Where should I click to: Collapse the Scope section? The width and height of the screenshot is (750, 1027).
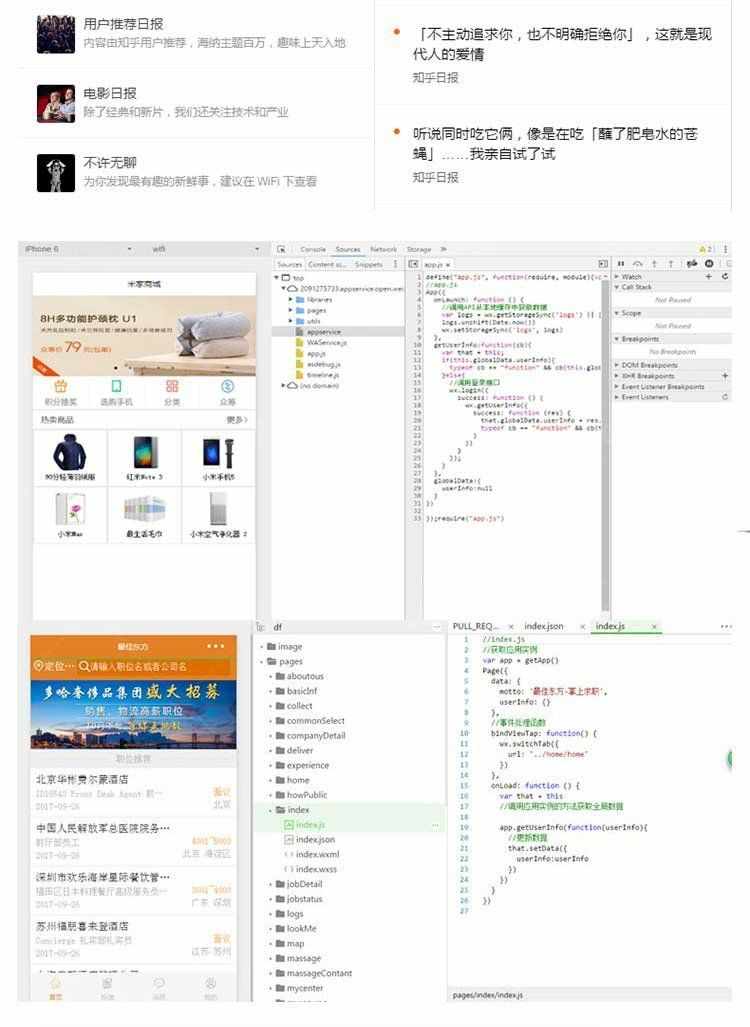click(617, 313)
